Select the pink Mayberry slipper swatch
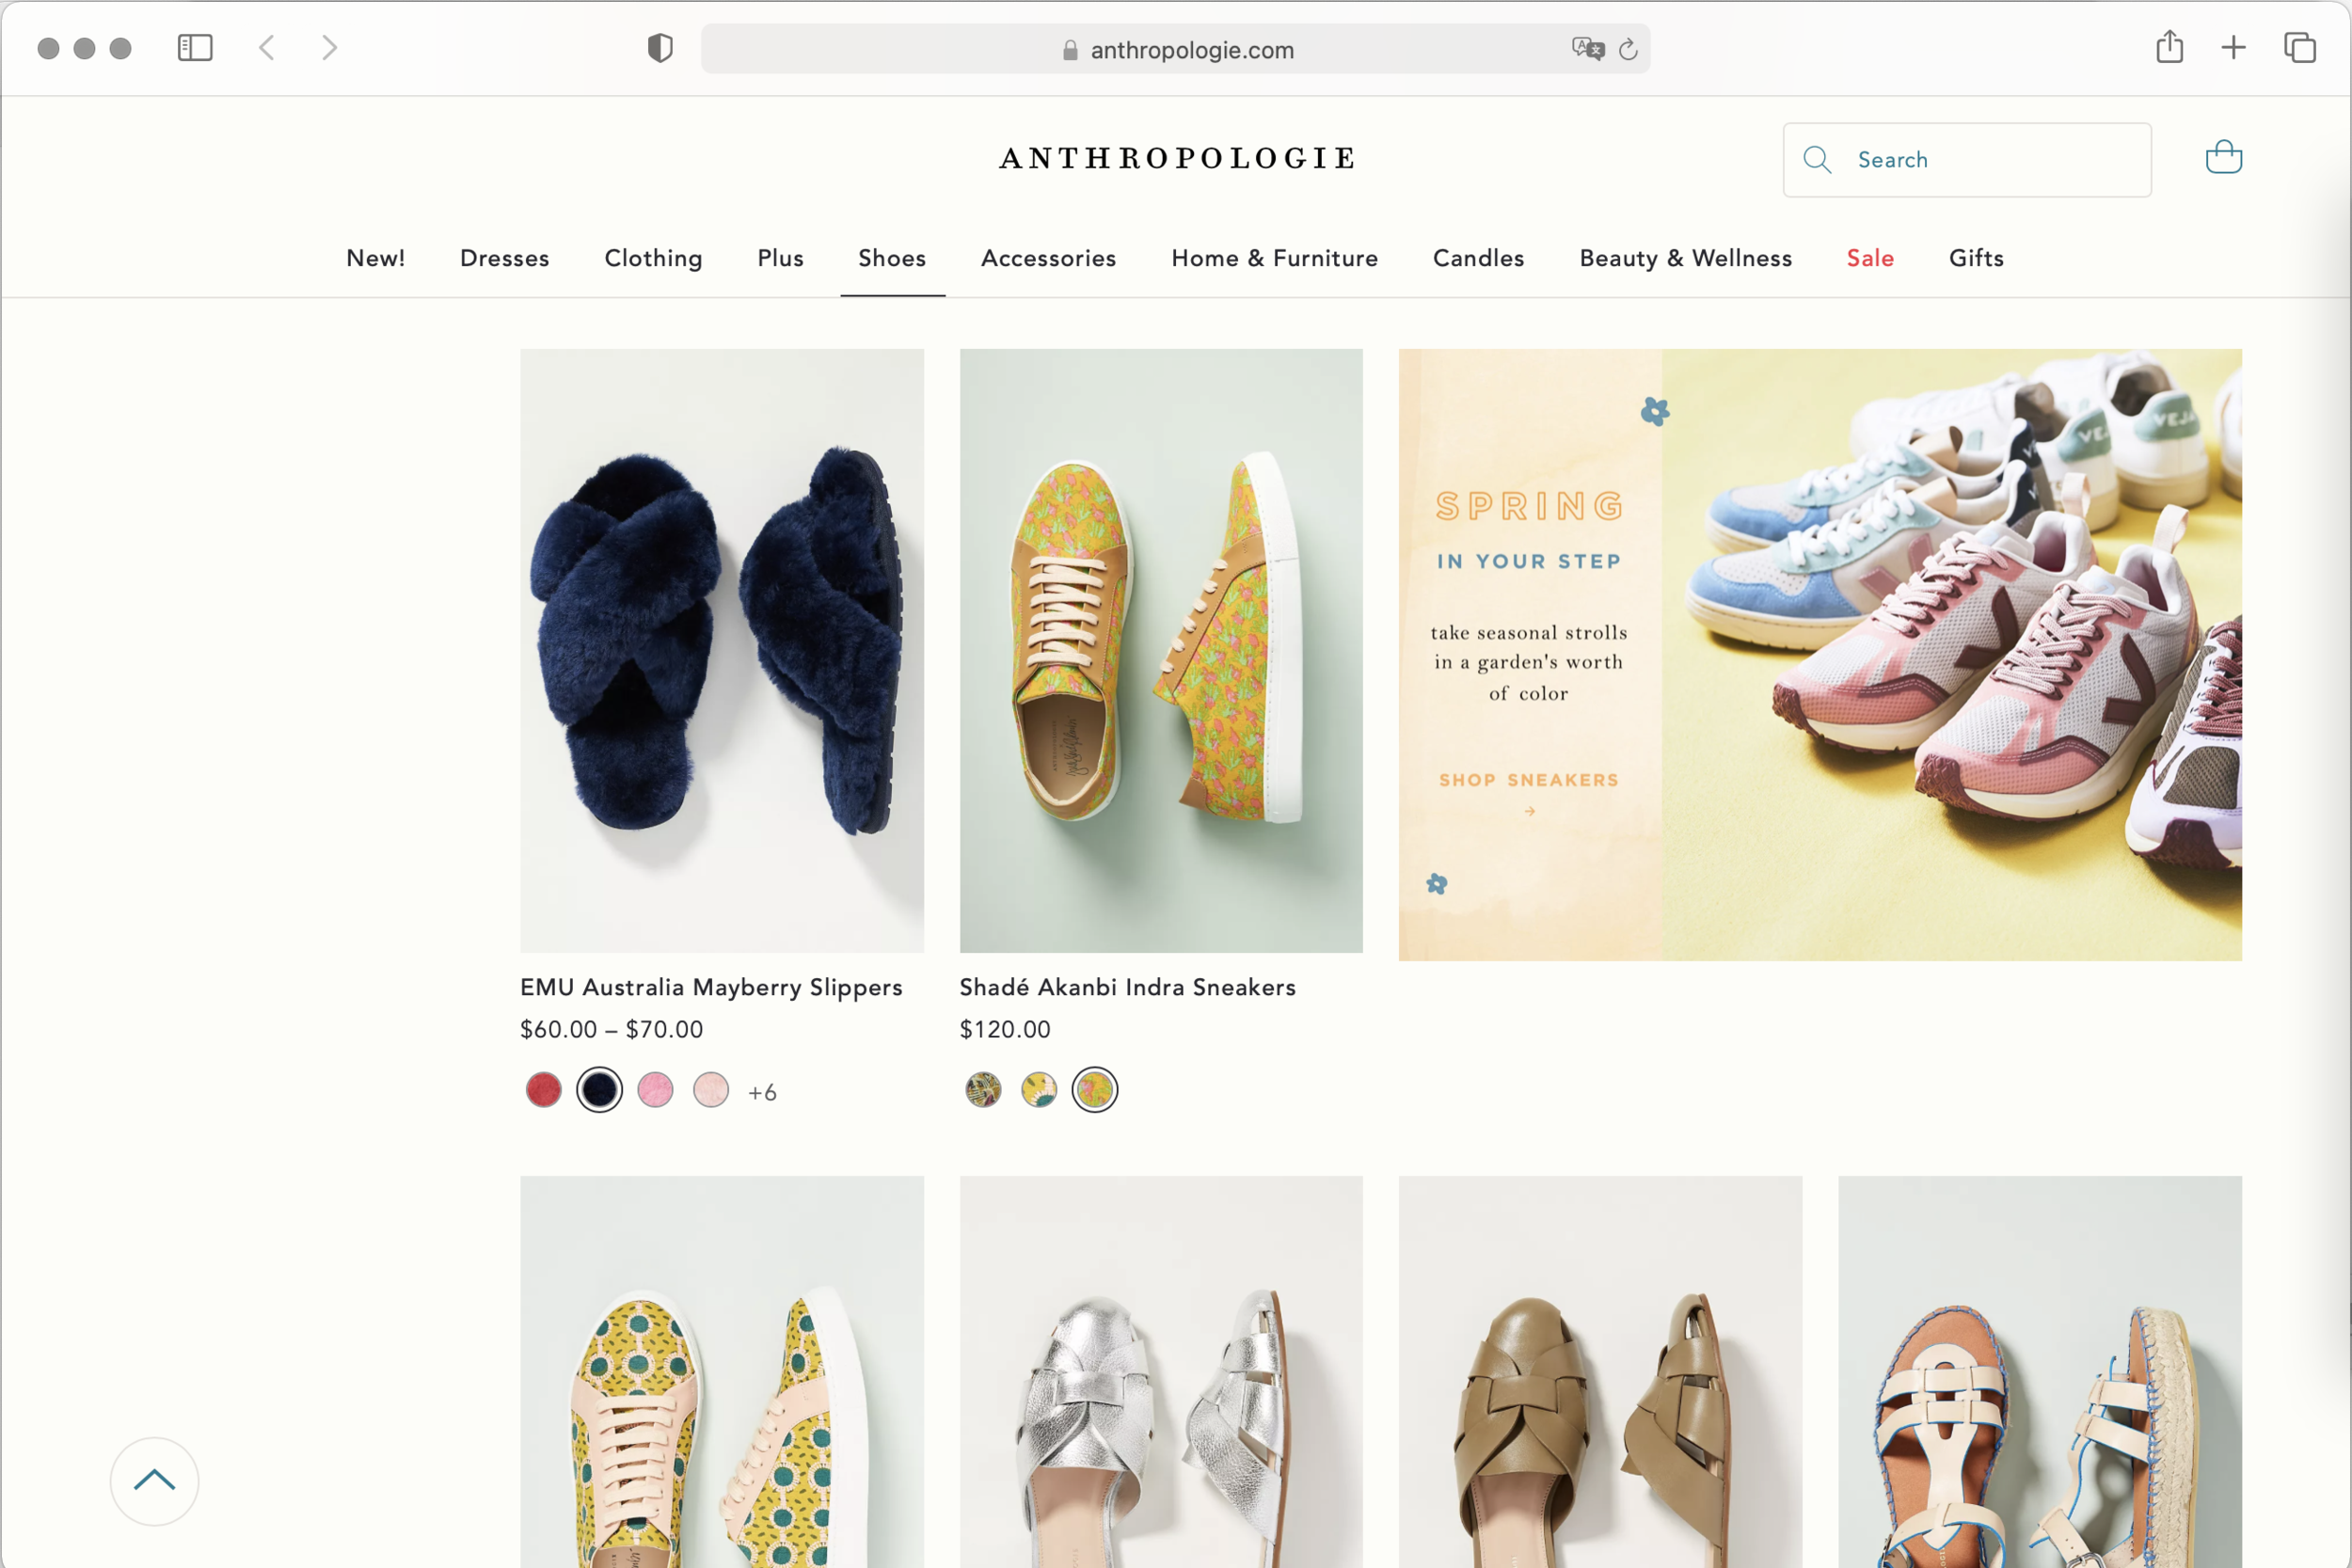The height and width of the screenshot is (1568, 2352). point(655,1090)
